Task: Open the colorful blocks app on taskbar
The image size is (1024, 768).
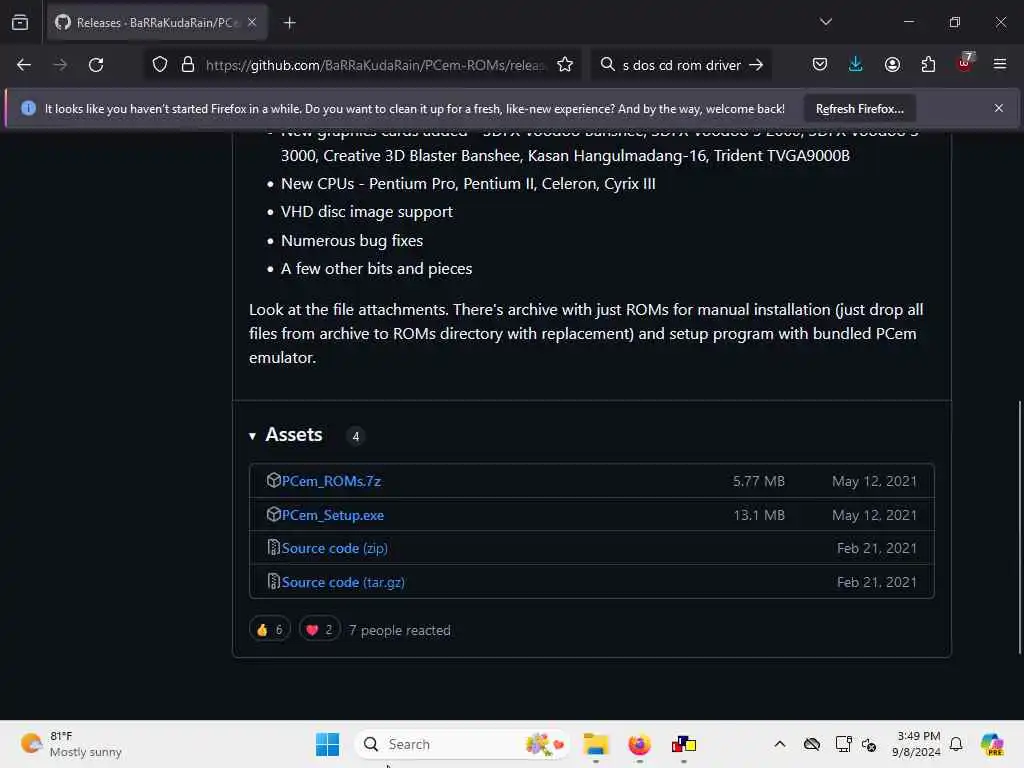Action: point(684,744)
